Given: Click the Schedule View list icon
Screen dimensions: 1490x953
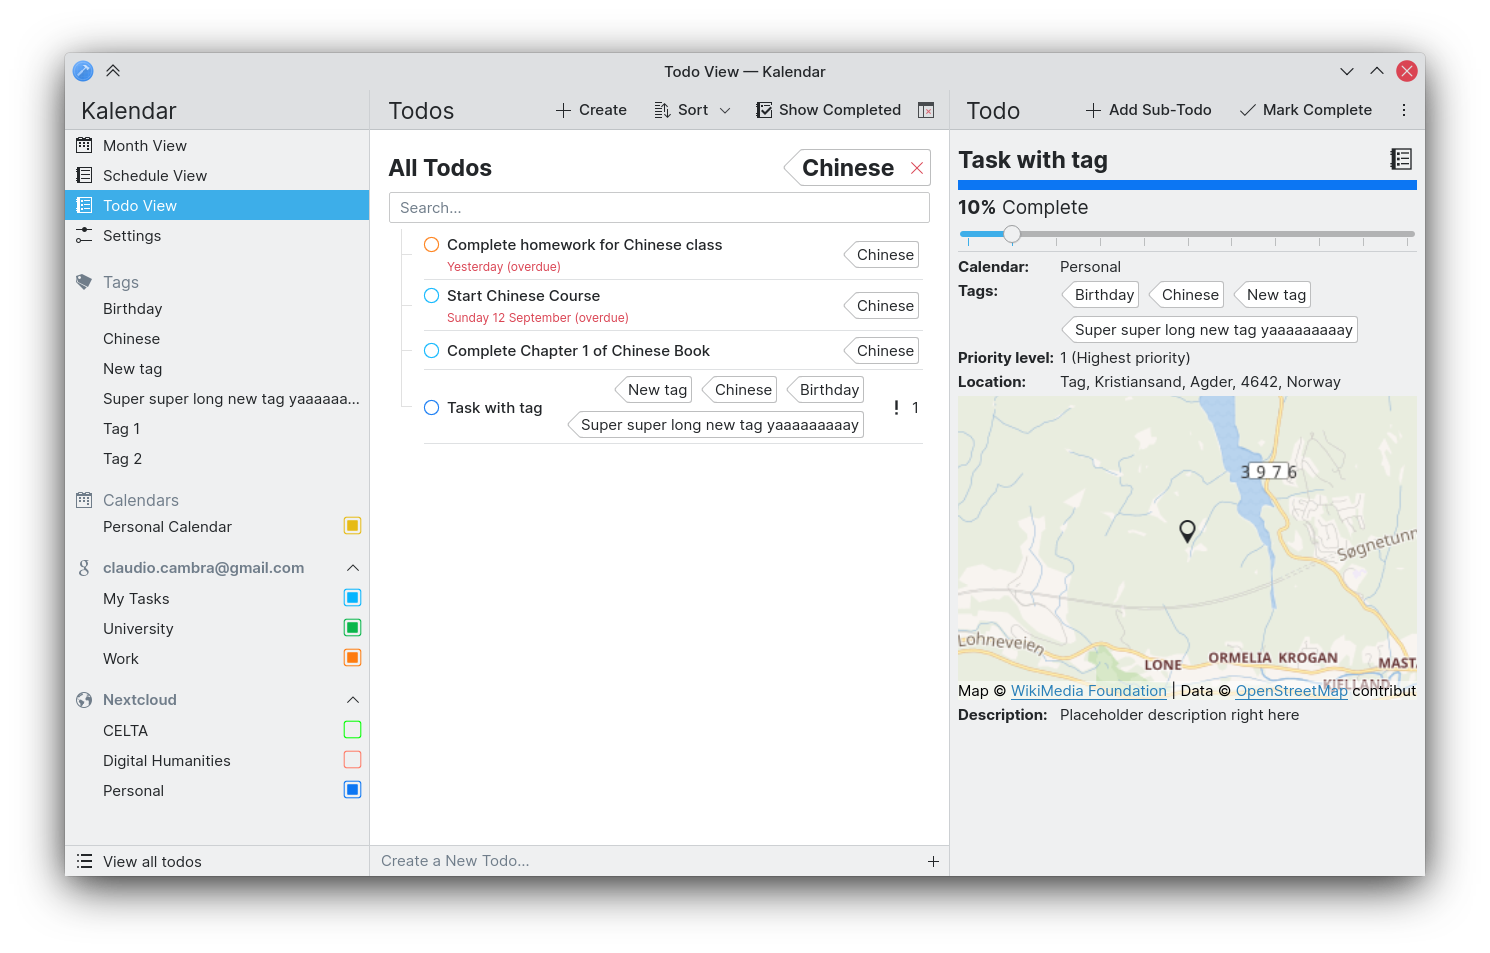Looking at the screenshot, I should [84, 175].
